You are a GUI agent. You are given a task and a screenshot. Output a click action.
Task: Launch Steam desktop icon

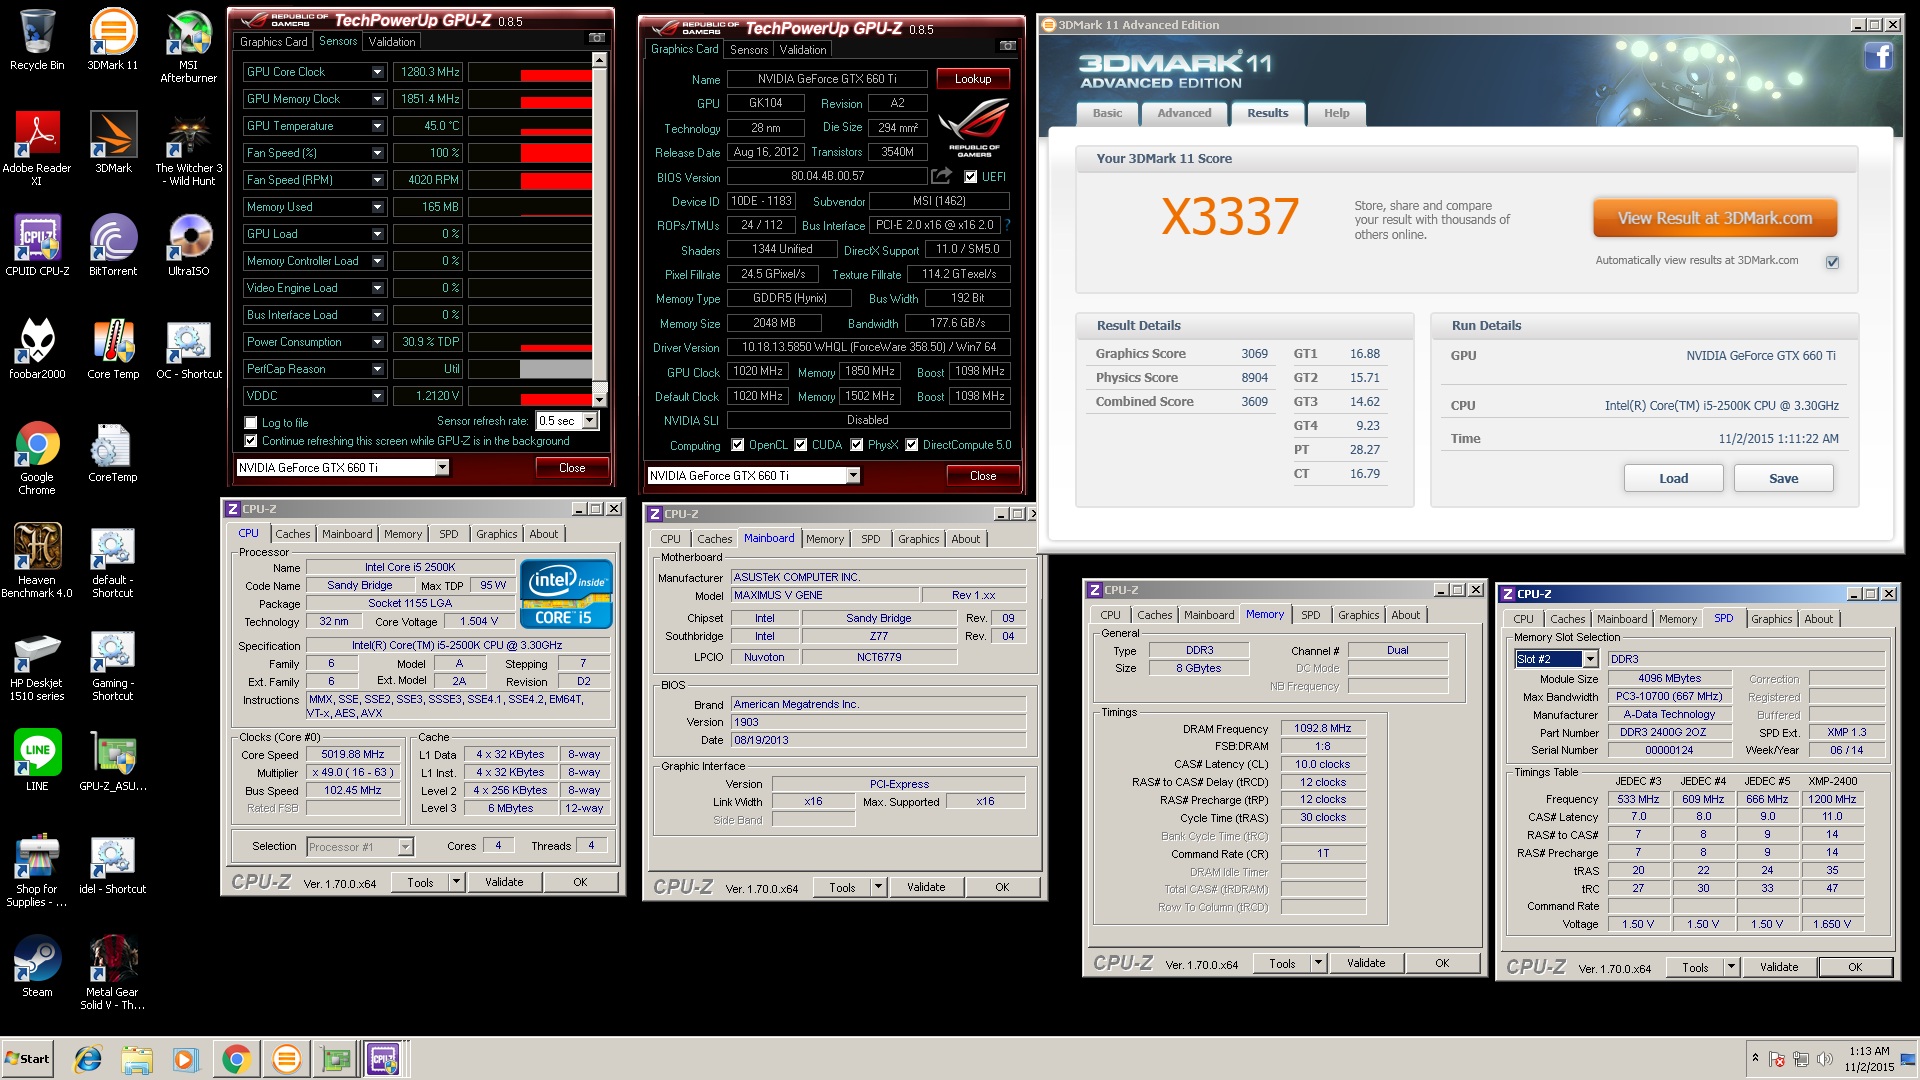tap(37, 966)
